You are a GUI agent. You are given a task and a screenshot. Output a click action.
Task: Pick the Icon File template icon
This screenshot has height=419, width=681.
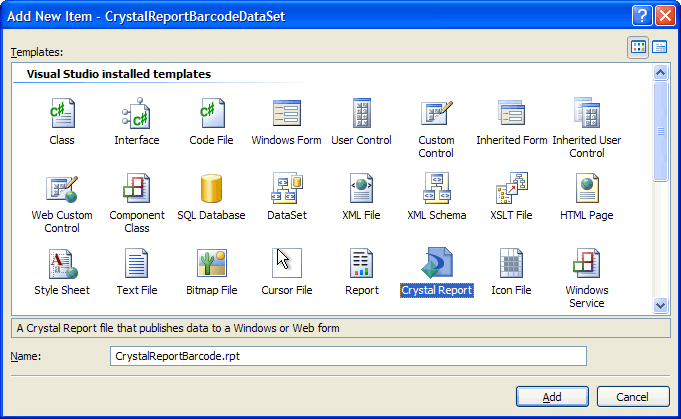(511, 264)
